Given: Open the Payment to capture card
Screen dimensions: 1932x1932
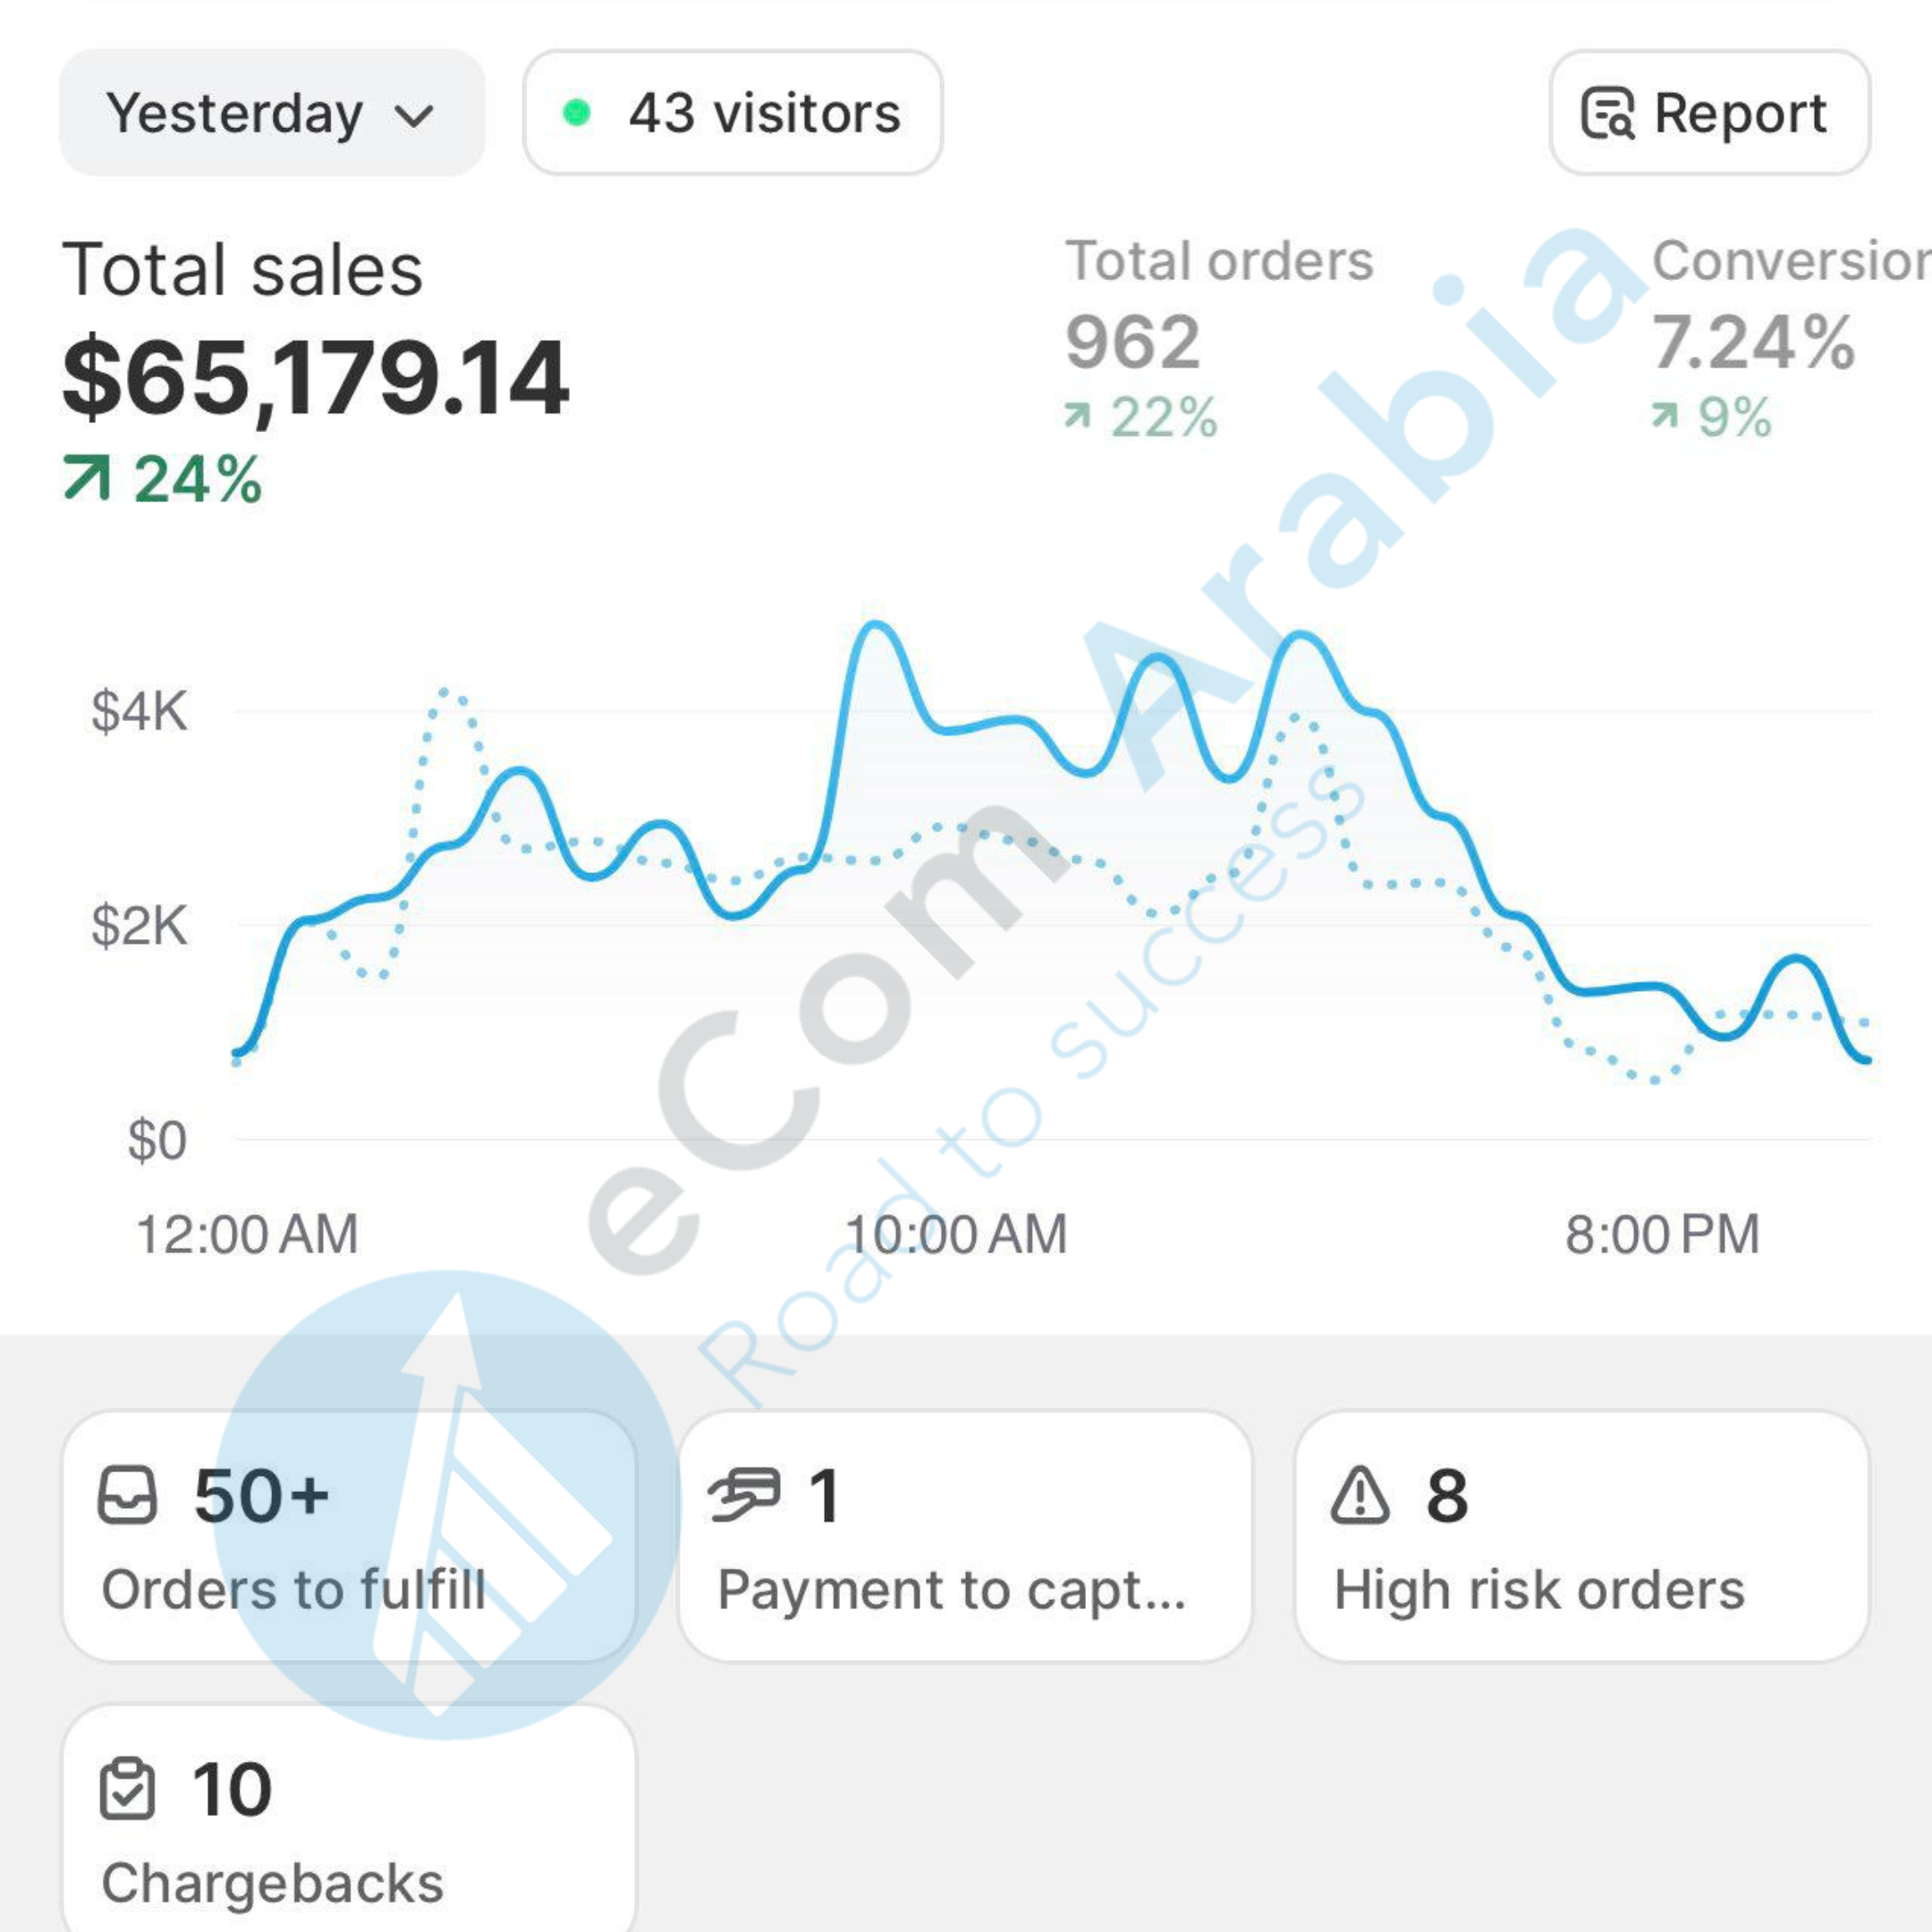Looking at the screenshot, I should click(965, 1538).
